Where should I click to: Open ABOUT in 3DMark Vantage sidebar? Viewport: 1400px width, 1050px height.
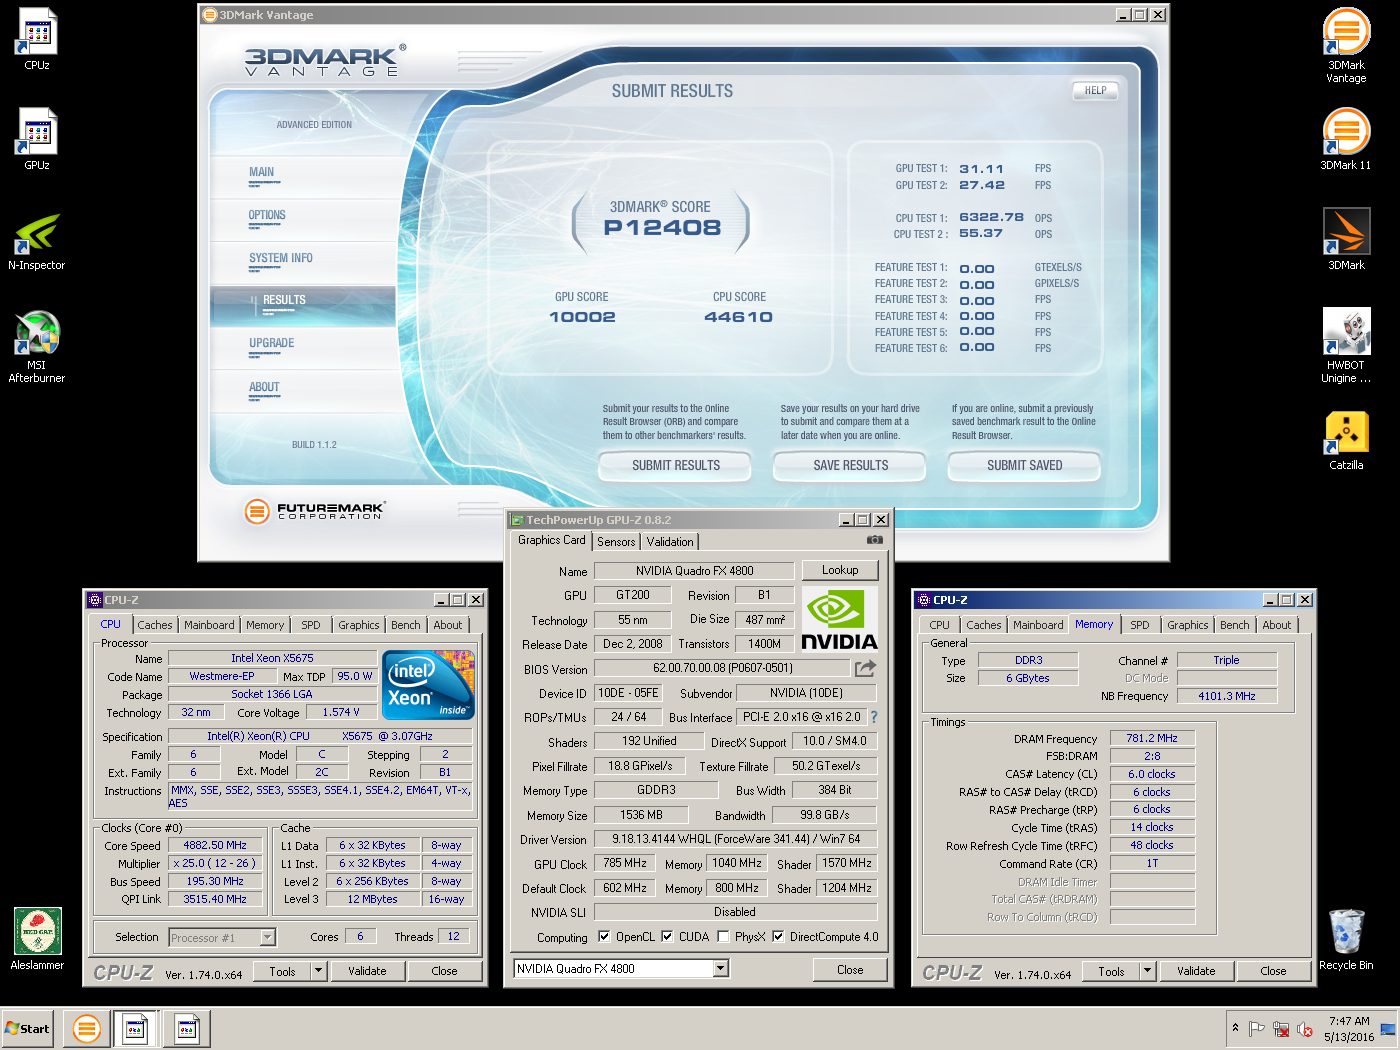264,387
